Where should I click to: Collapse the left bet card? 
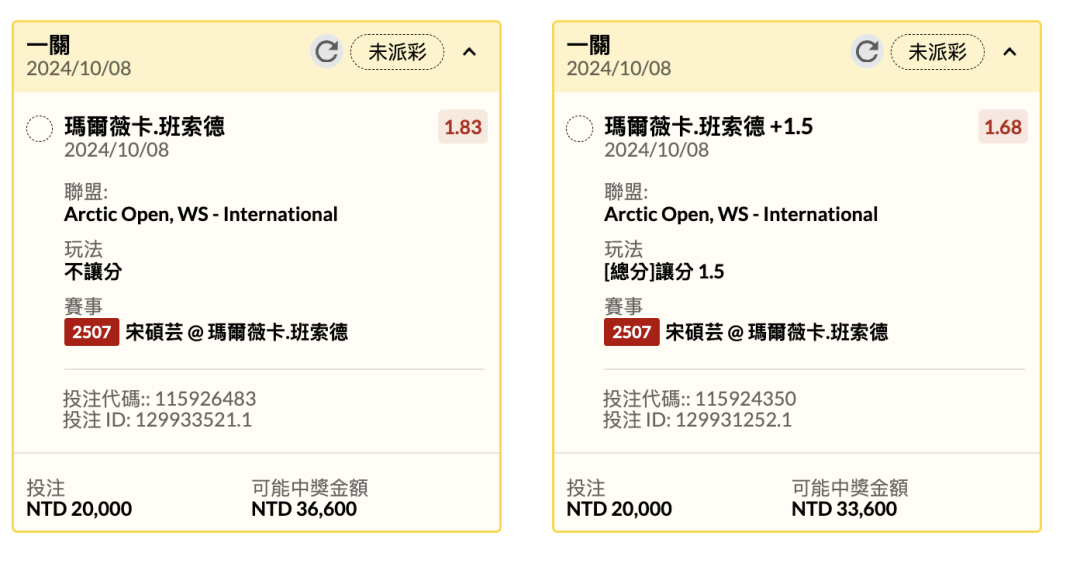469,52
